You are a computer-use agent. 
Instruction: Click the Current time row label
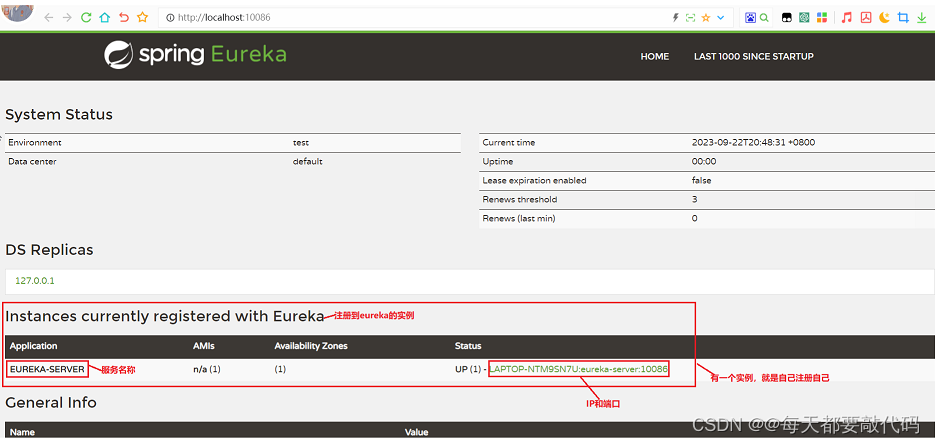(509, 142)
